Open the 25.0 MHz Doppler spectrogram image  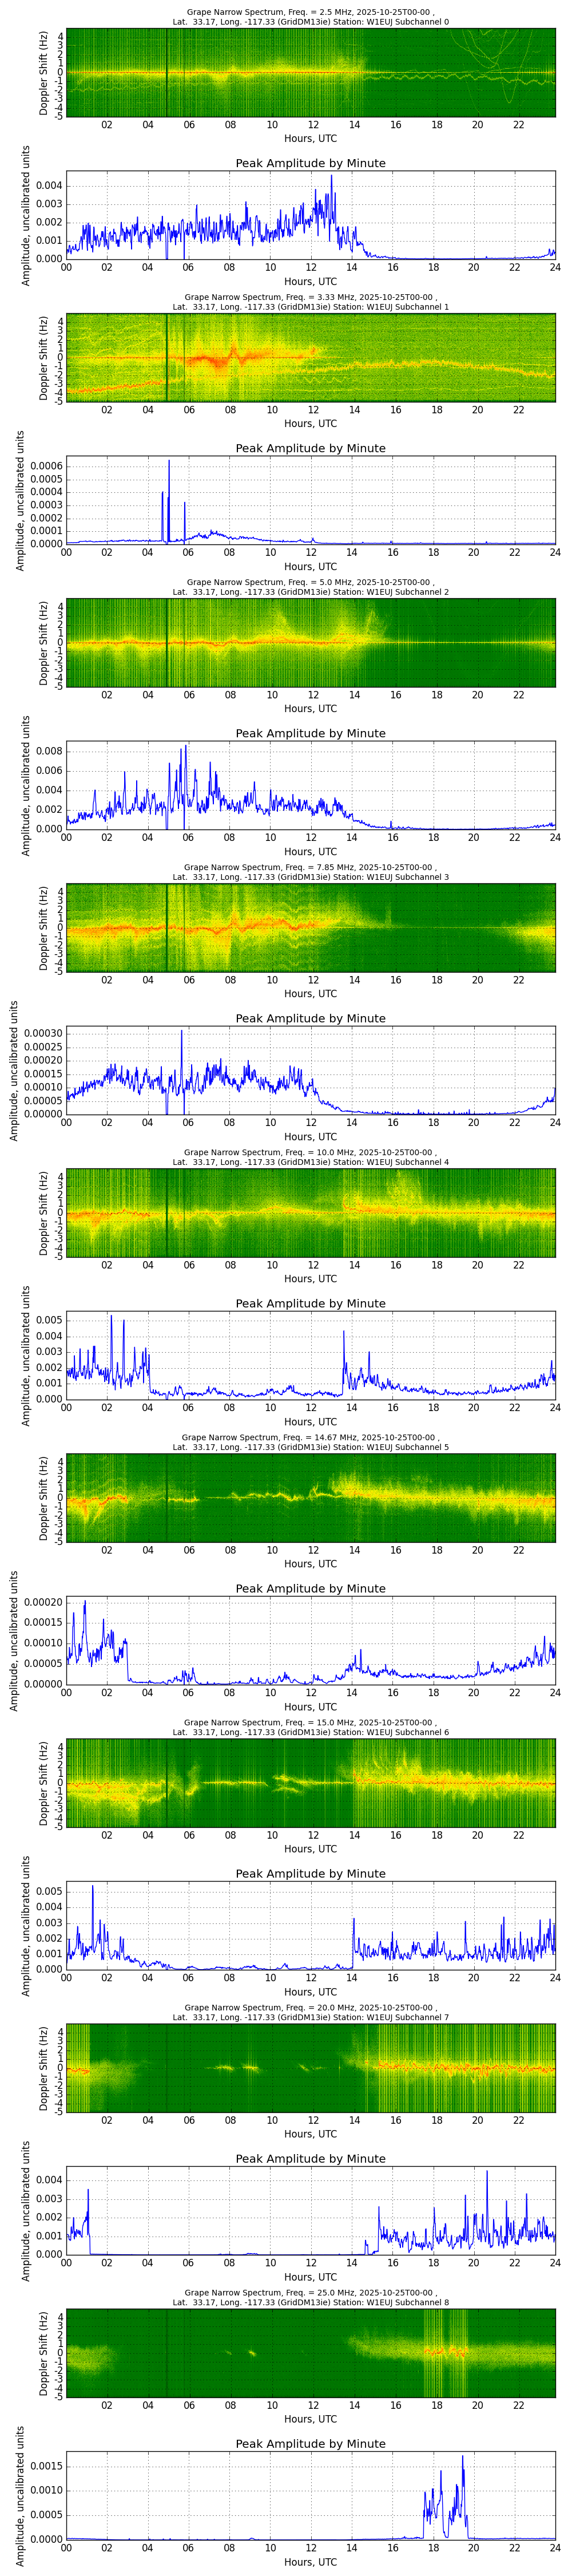click(x=310, y=2352)
